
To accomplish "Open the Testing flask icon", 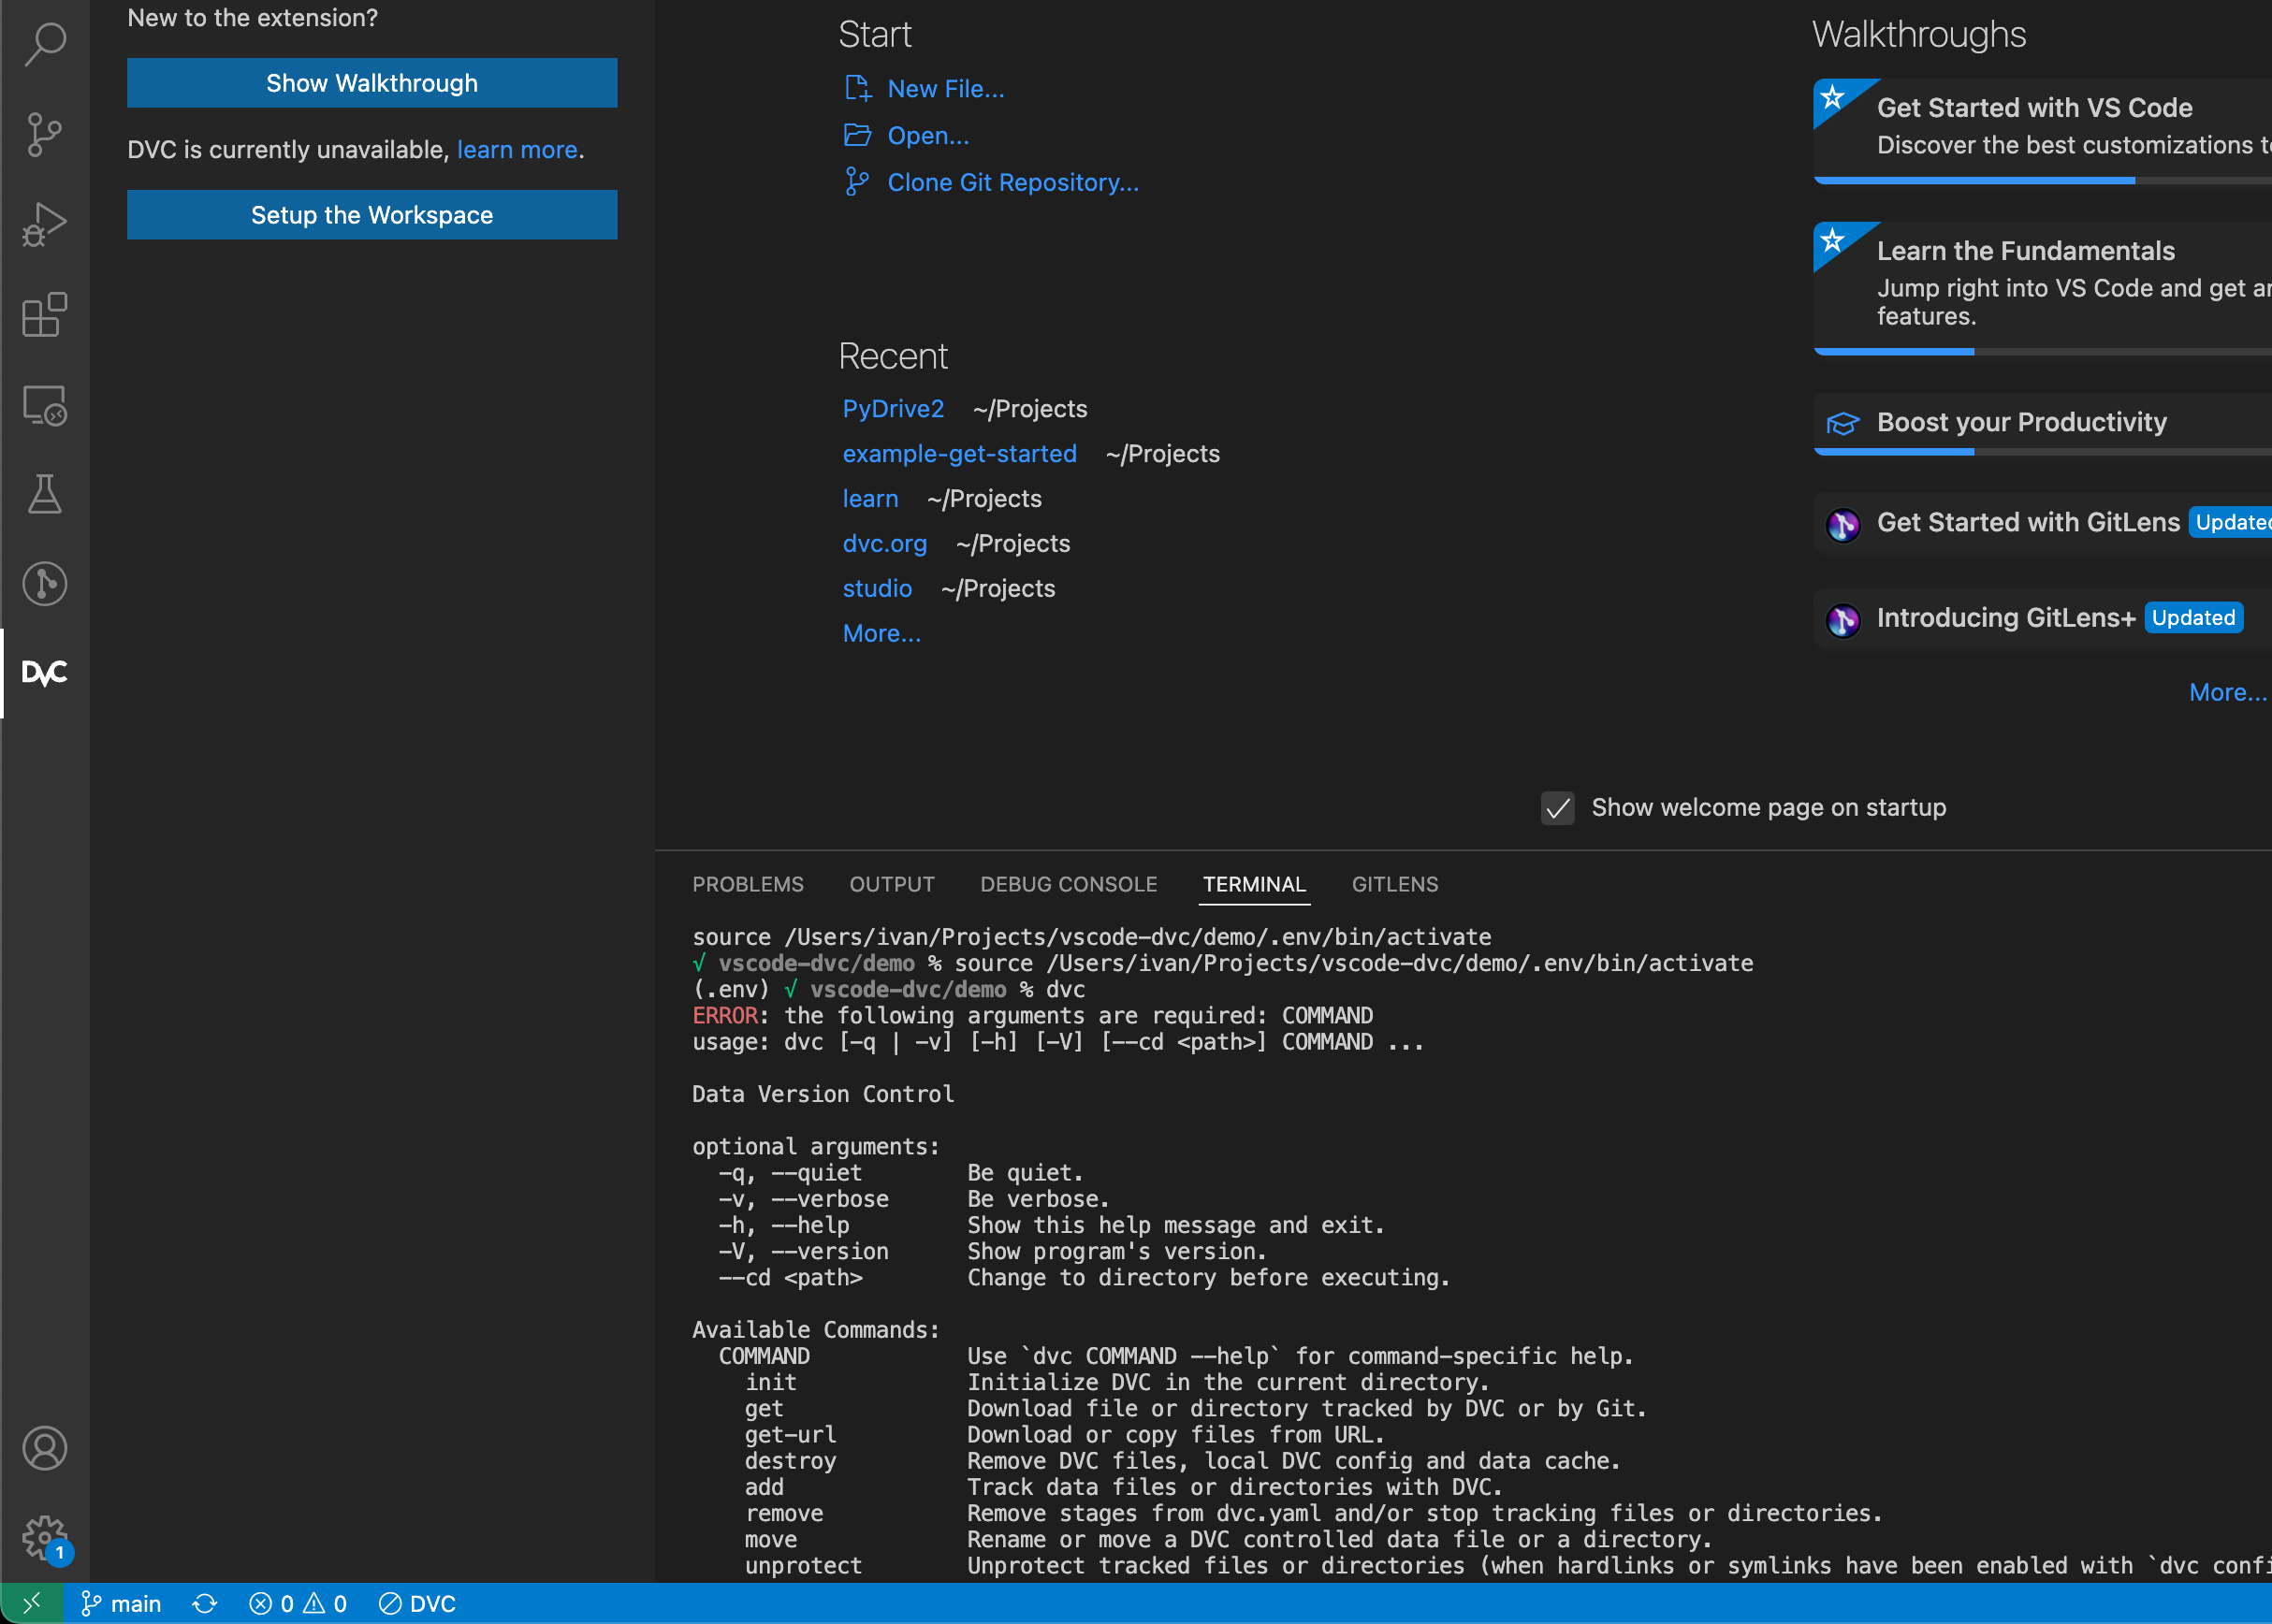I will click(x=45, y=494).
